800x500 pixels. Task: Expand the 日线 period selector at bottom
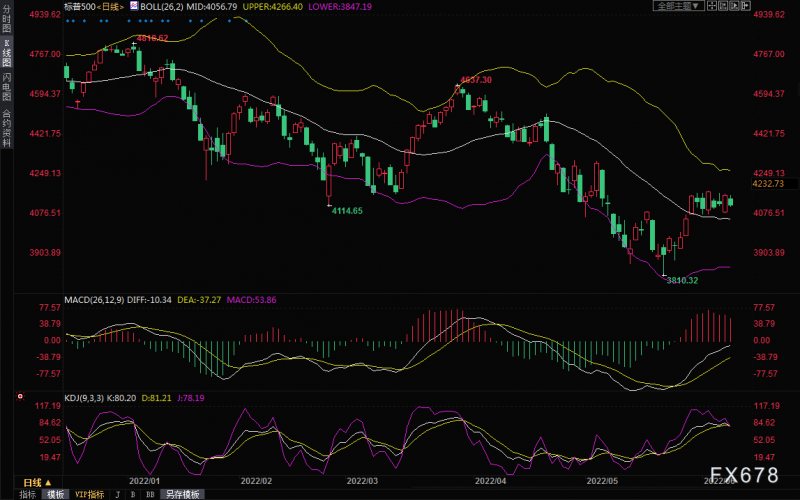[37, 482]
